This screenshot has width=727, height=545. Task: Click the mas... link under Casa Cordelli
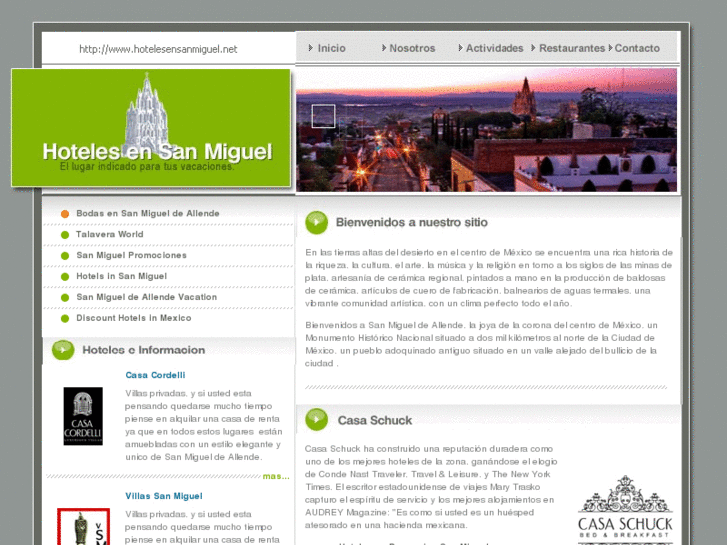tap(276, 476)
